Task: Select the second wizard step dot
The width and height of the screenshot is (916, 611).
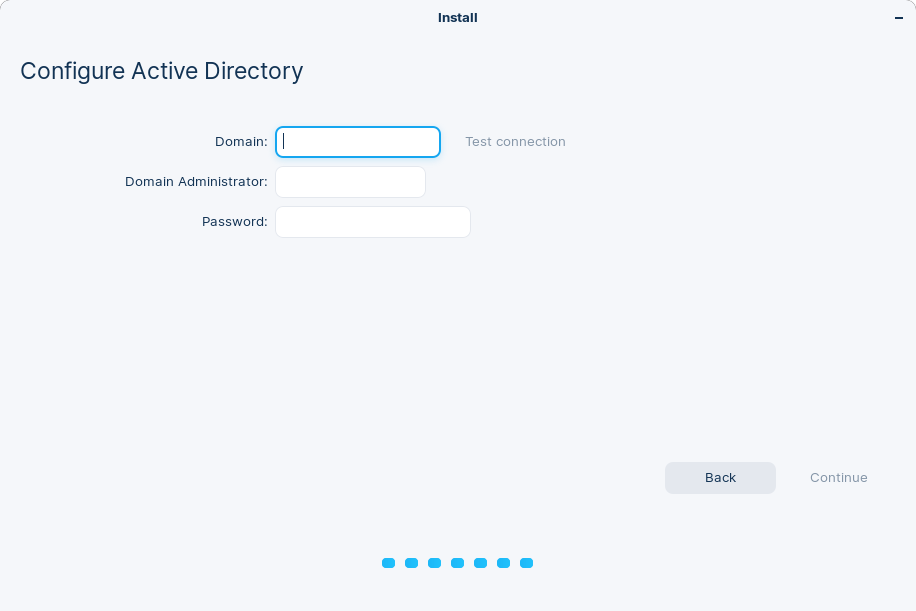Action: pos(411,563)
